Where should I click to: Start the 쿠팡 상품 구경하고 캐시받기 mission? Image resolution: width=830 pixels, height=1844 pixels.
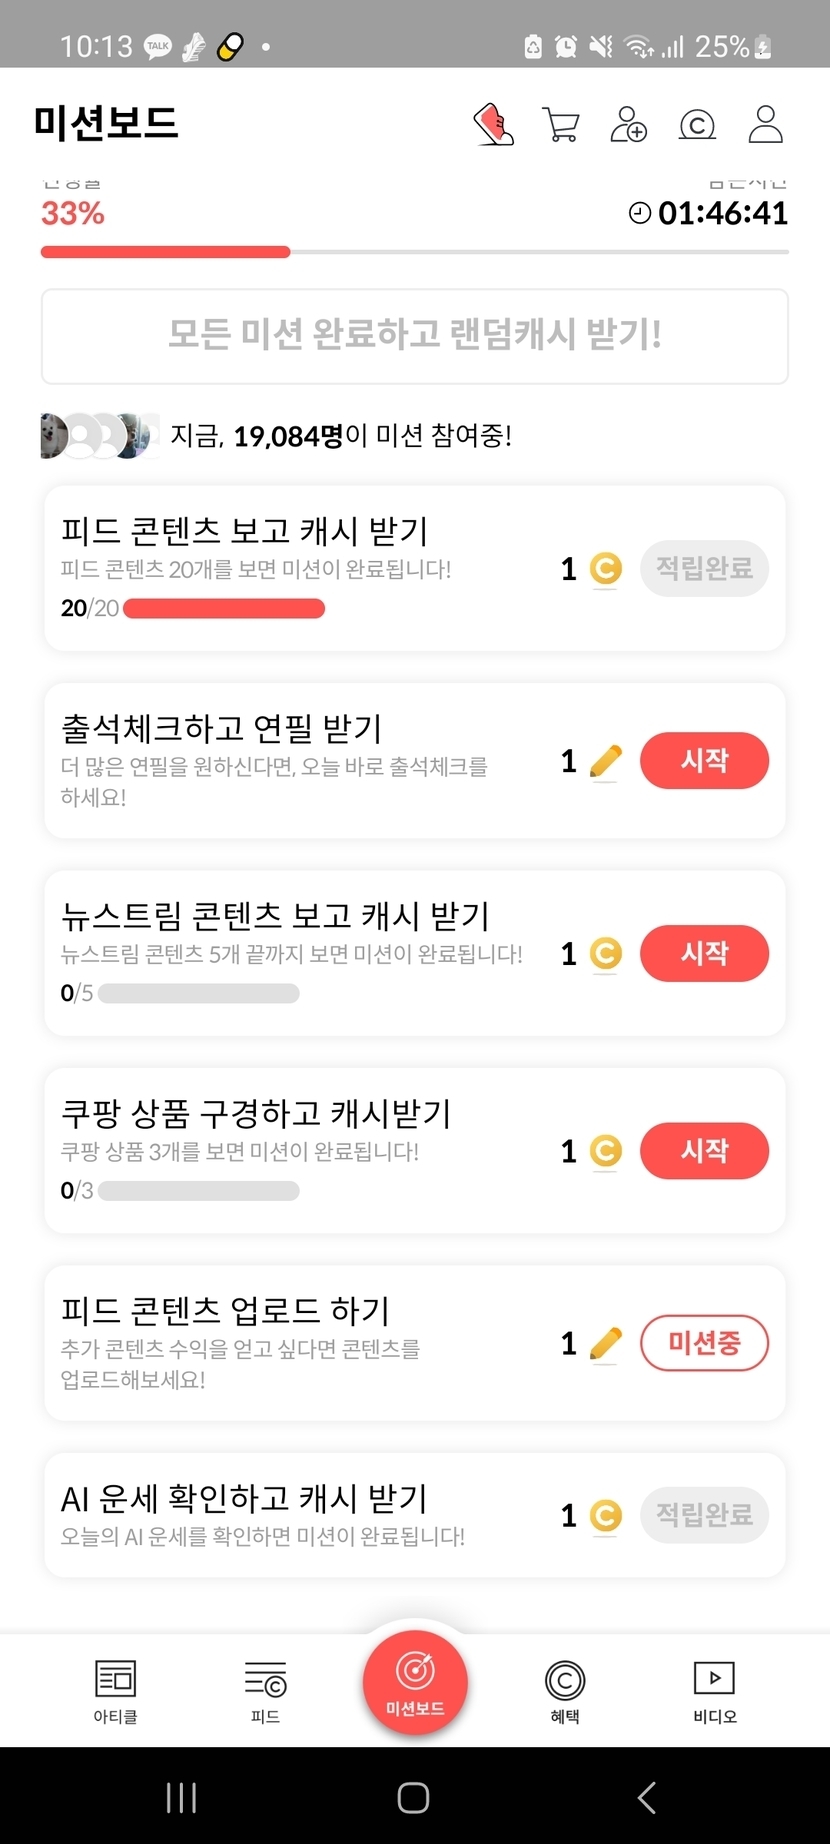coord(704,1151)
